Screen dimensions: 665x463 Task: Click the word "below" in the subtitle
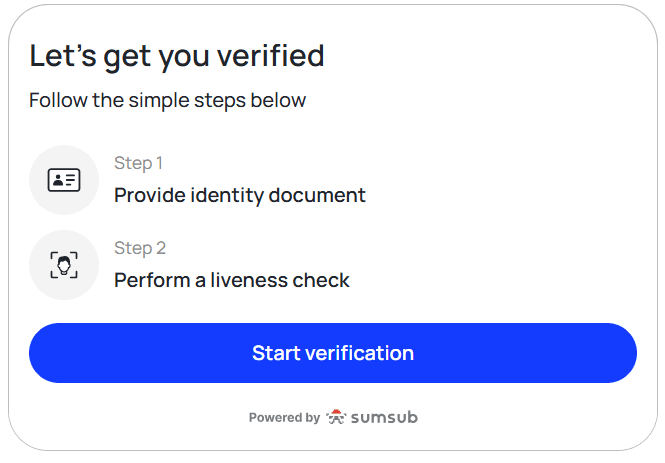coord(281,100)
